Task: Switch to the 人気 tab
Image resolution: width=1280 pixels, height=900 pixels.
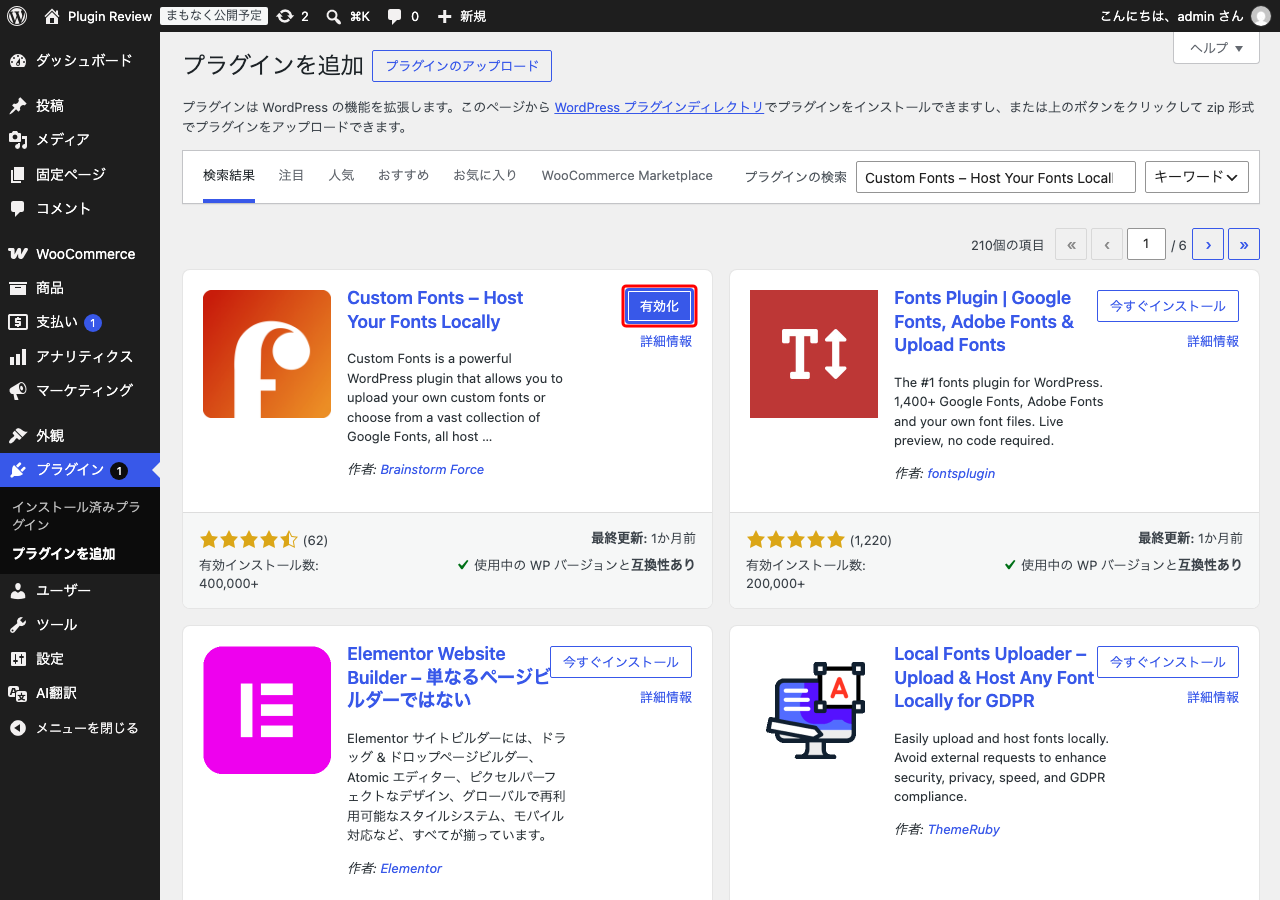Action: pyautogui.click(x=341, y=176)
